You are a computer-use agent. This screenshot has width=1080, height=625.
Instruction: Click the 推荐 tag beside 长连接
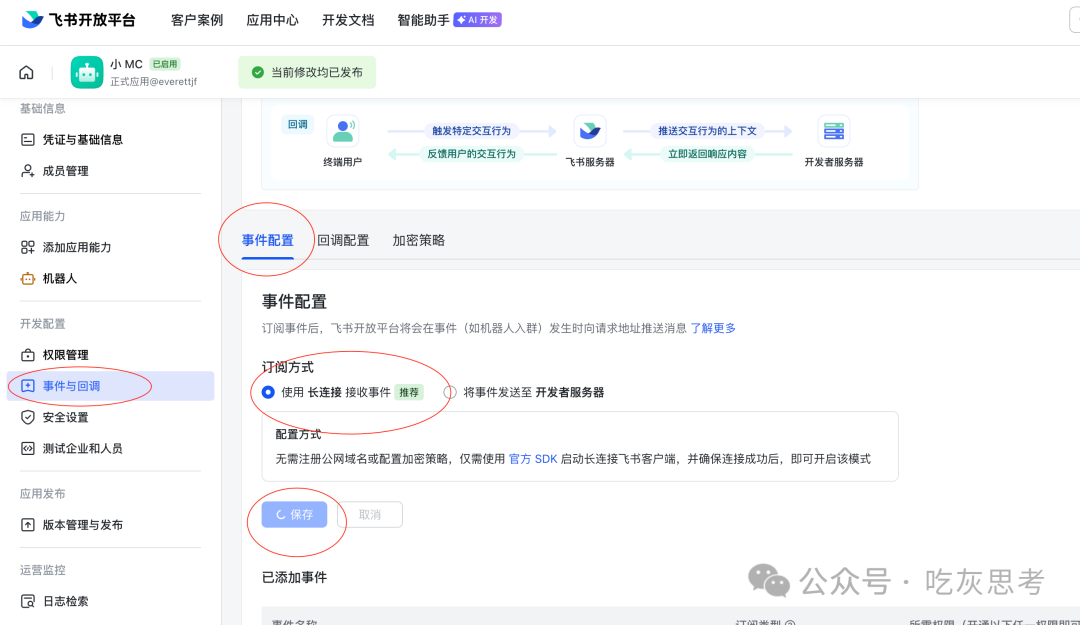tap(409, 392)
